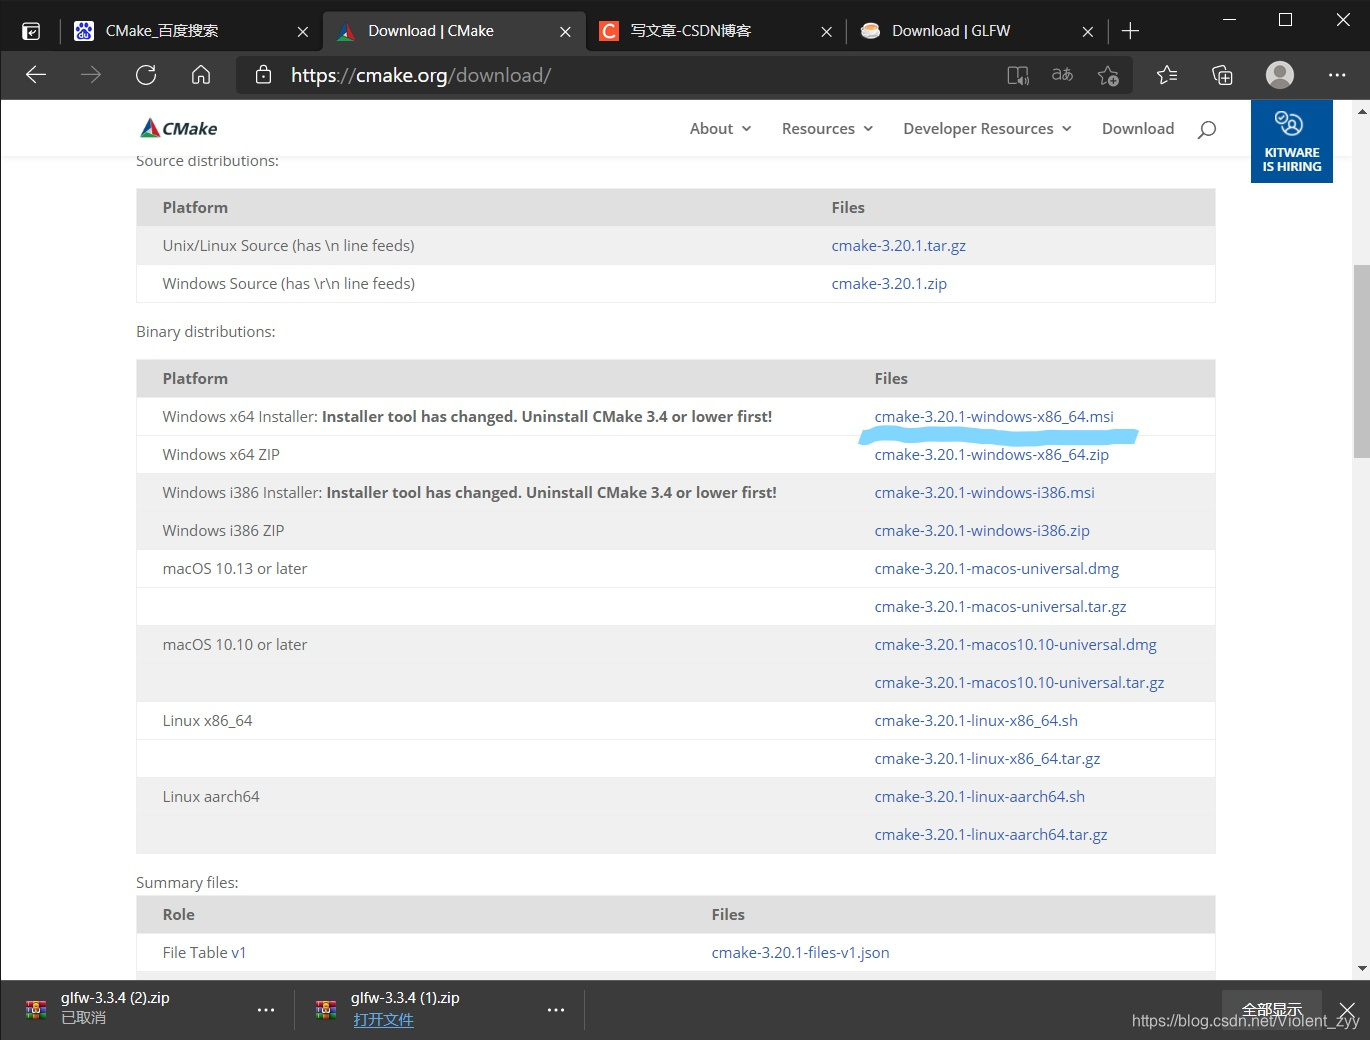Select the 'Windows x64 ZIP' platform text
Viewport: 1370px width, 1040px height.
(221, 455)
